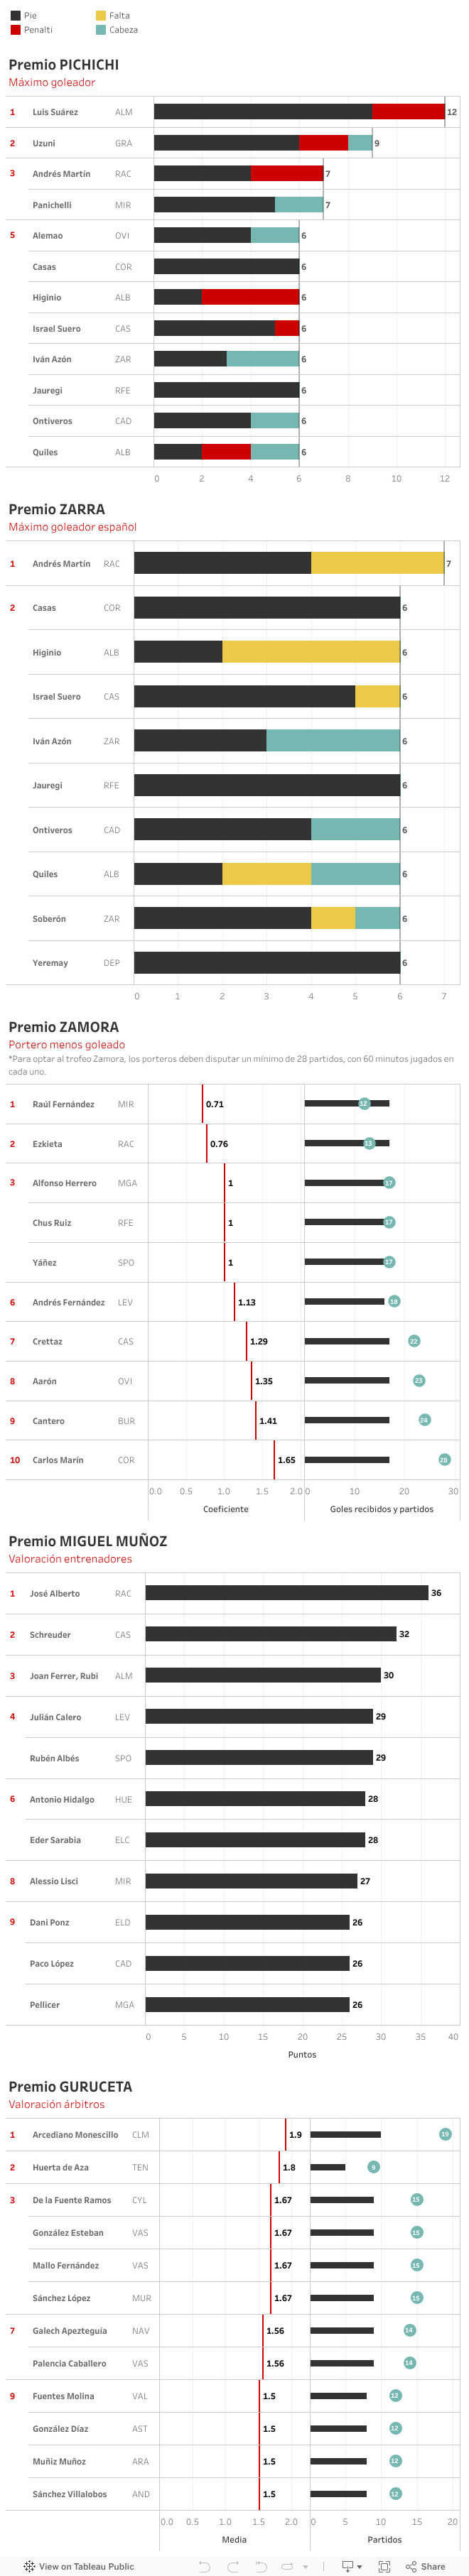Click the teal 19 circle for Arcediano Monescillo

tap(445, 2133)
